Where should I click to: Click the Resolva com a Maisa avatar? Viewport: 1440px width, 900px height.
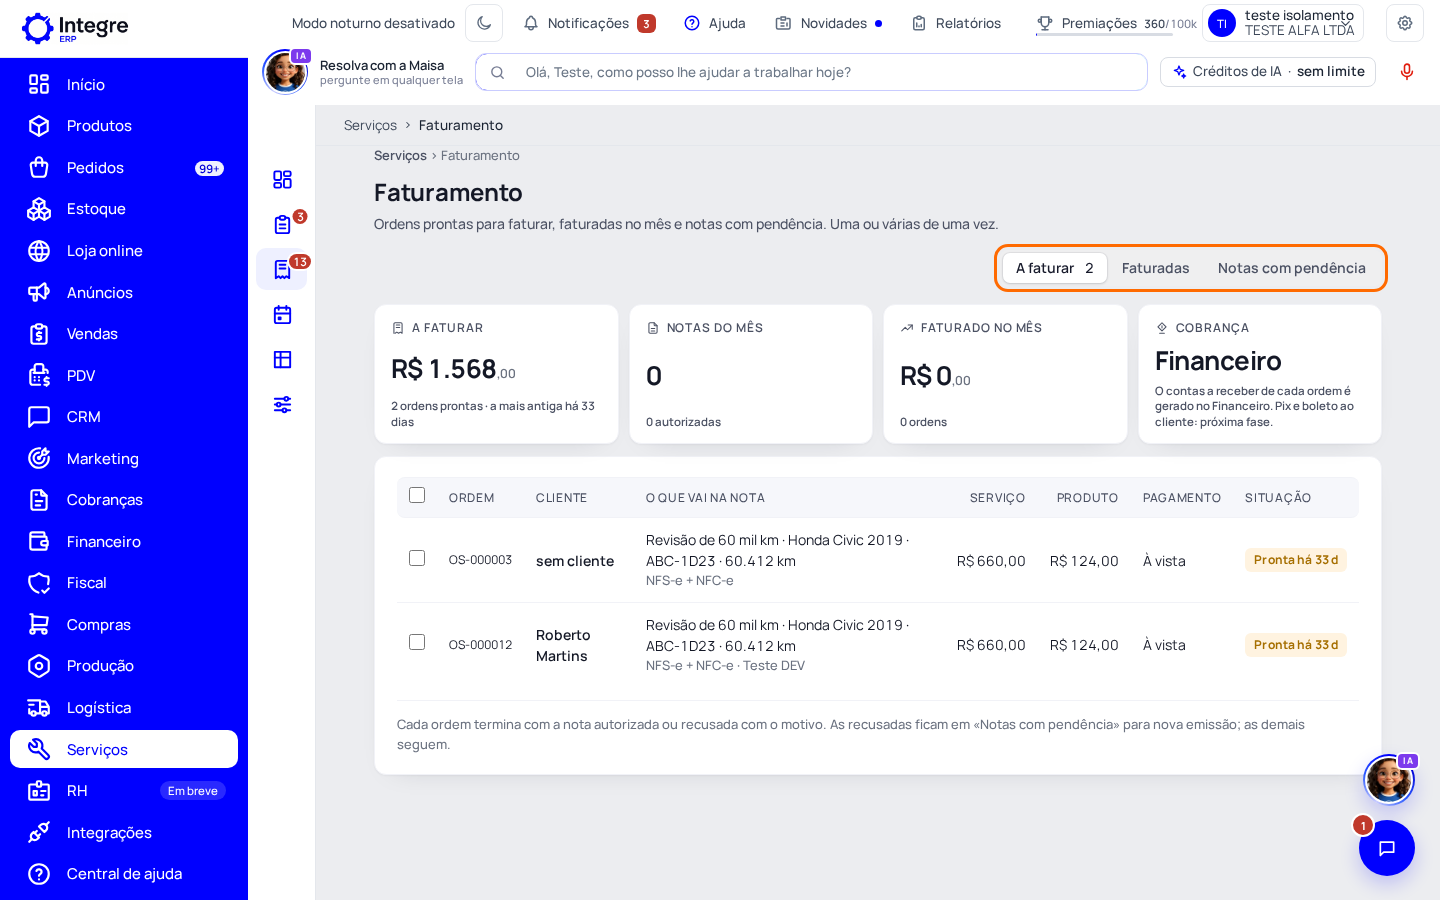285,72
